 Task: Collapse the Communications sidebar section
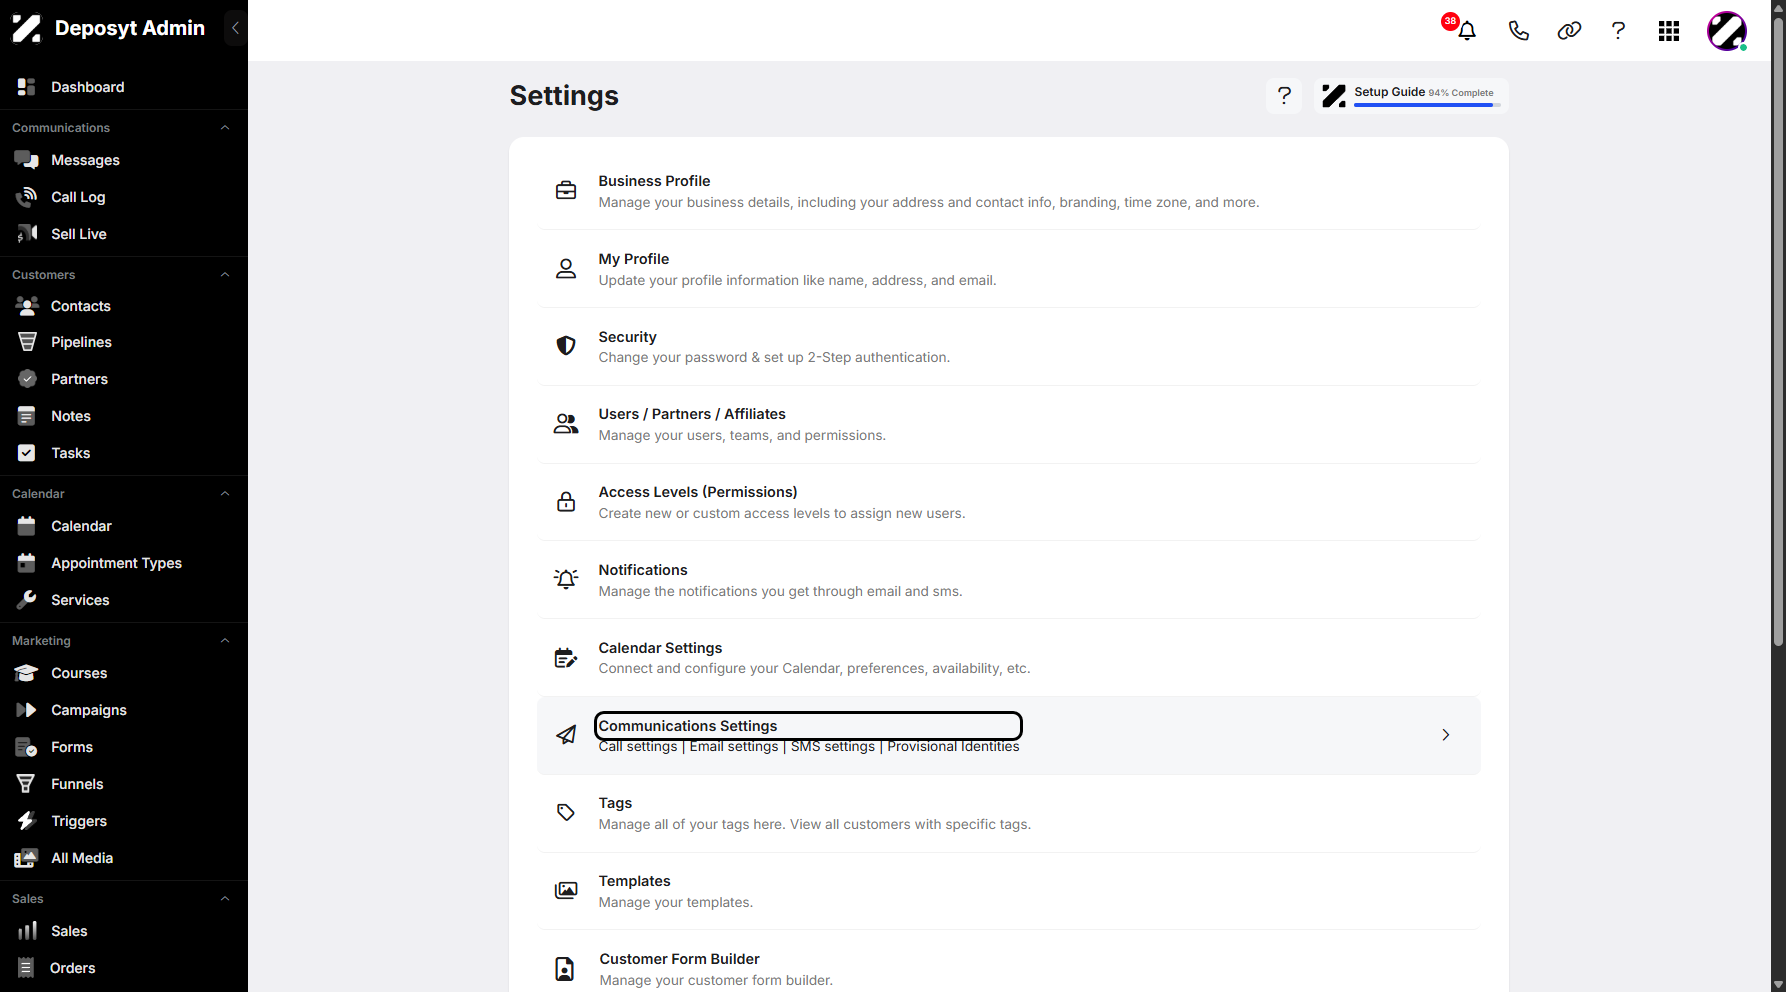click(225, 128)
